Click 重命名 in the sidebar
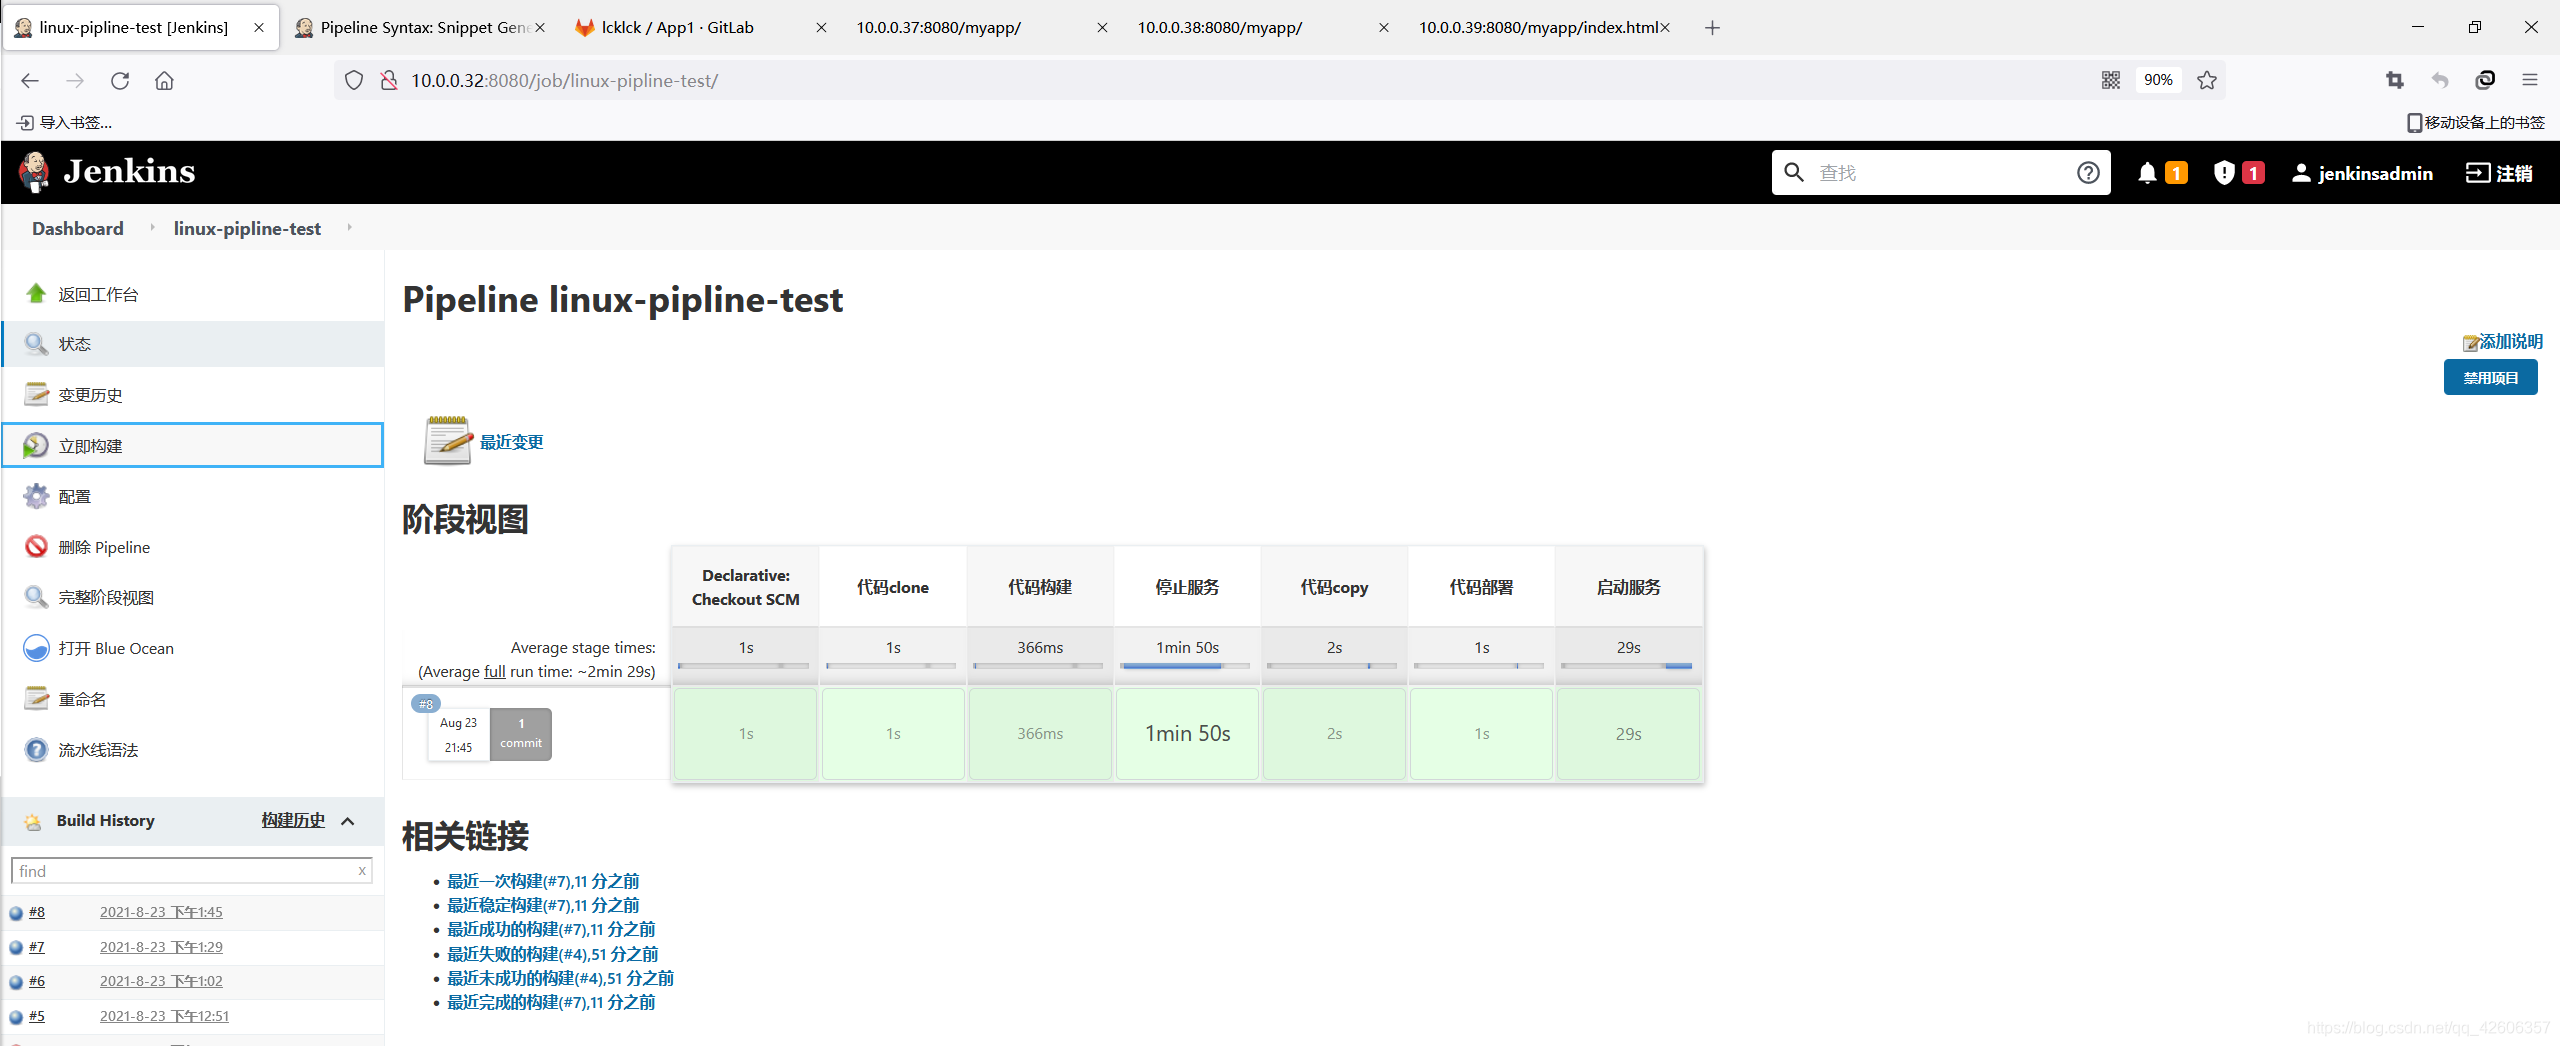 point(82,699)
